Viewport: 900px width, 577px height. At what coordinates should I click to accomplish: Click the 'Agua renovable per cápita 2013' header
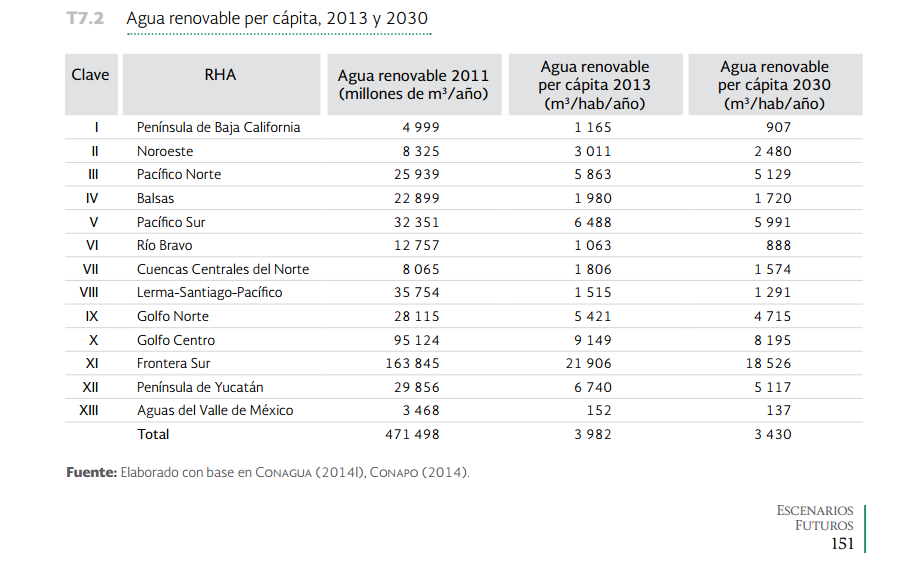(x=595, y=85)
